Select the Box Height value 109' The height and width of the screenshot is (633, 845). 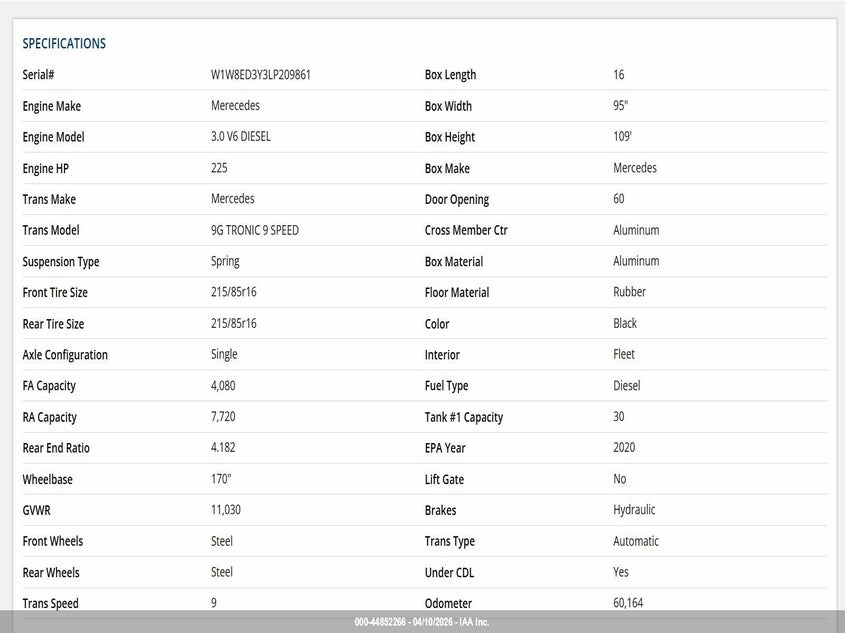(x=623, y=137)
